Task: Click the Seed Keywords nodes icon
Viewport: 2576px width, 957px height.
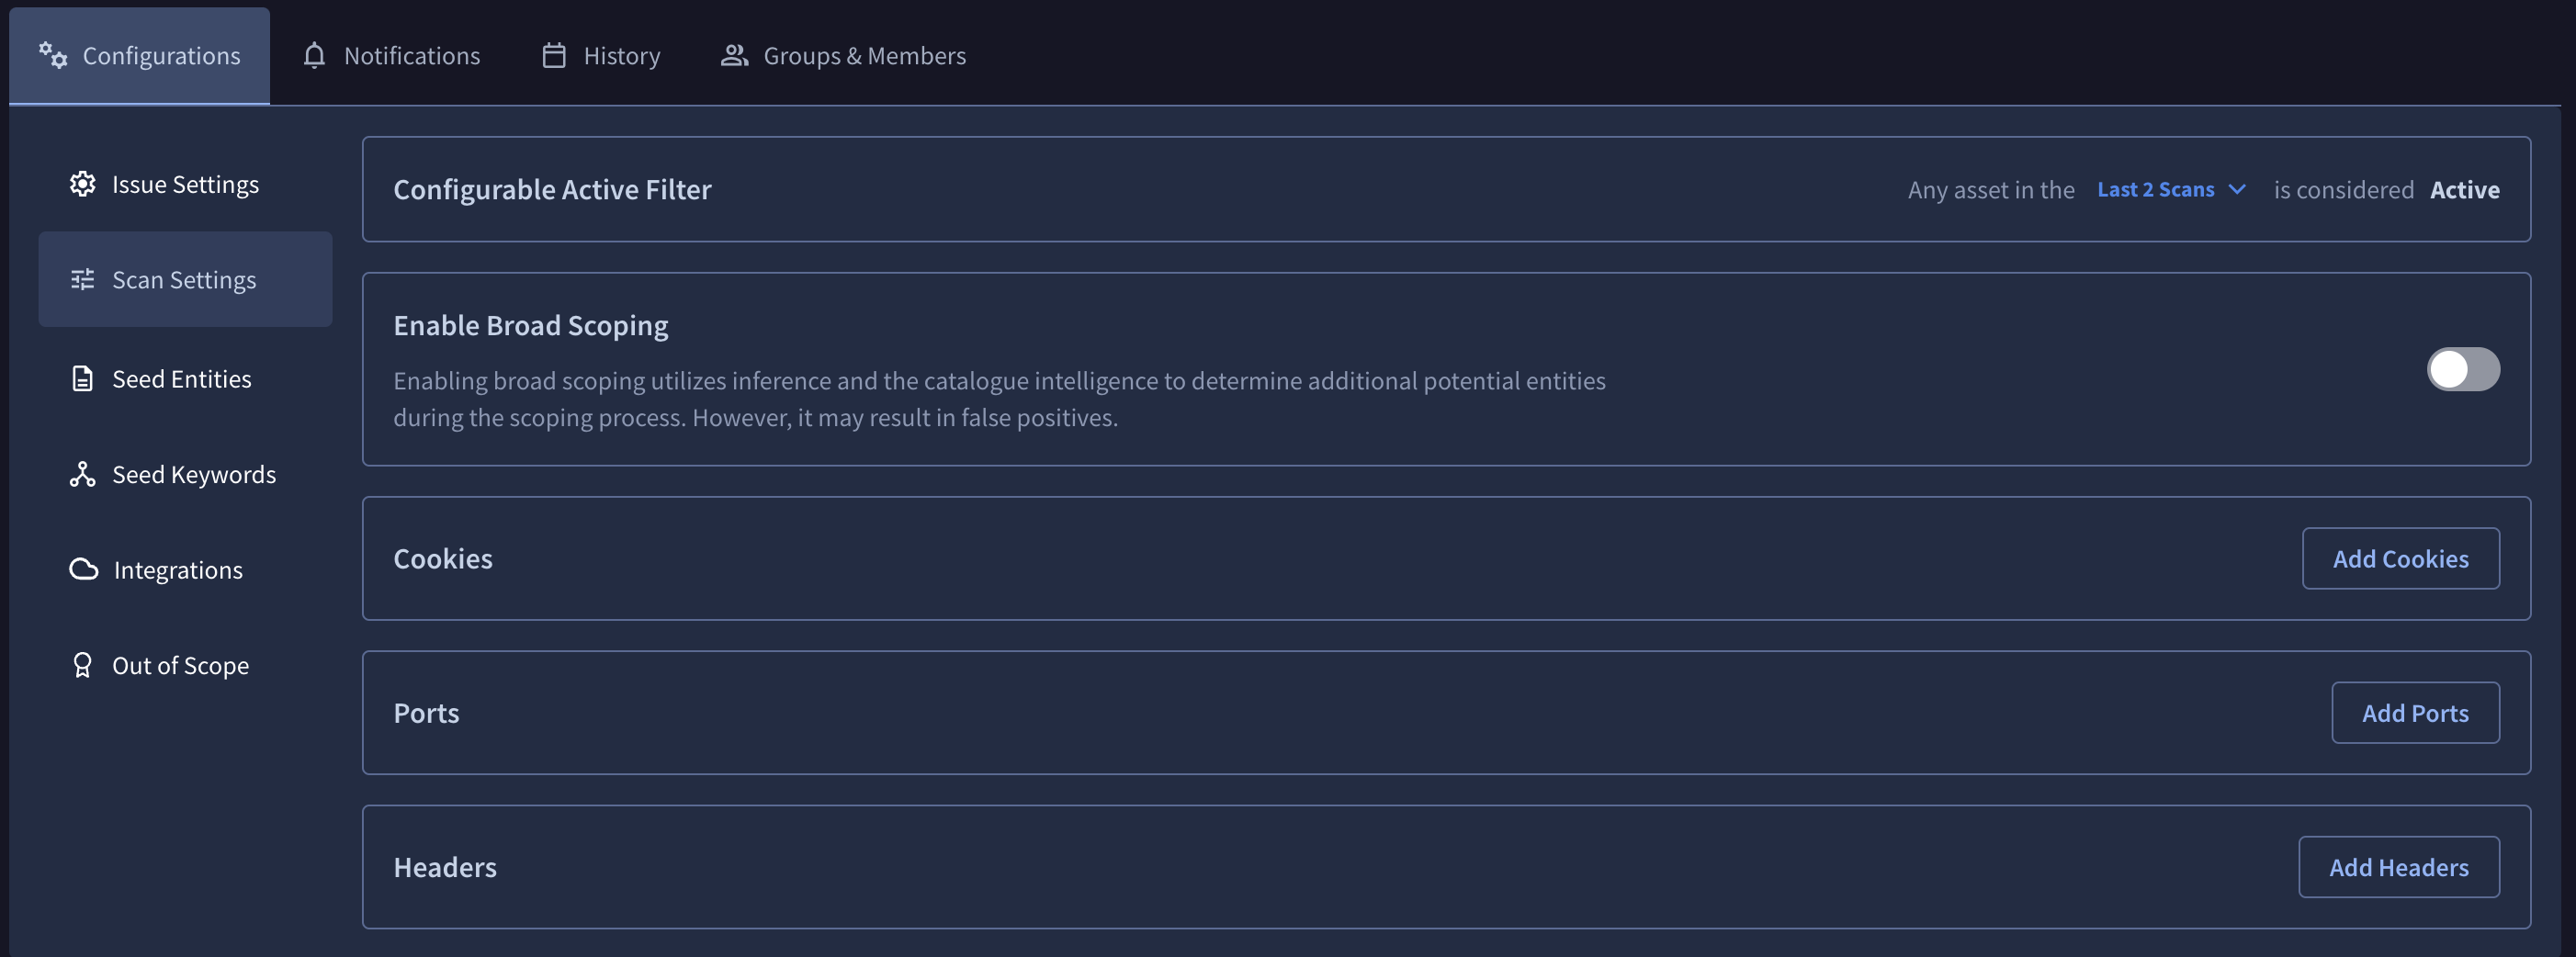Action: click(83, 474)
